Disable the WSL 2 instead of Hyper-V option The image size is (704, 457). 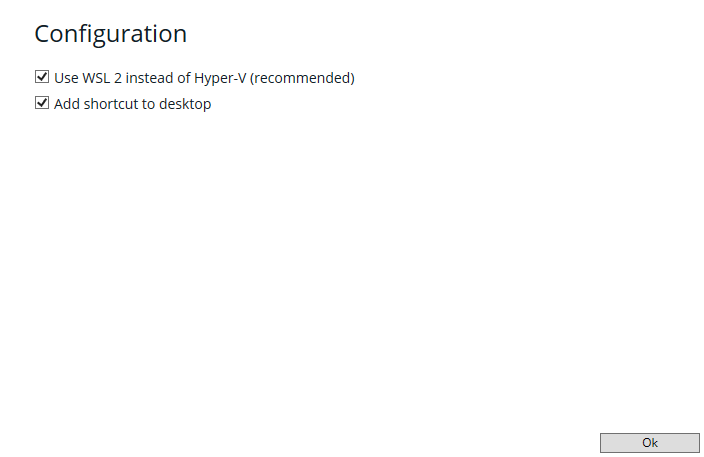[42, 77]
